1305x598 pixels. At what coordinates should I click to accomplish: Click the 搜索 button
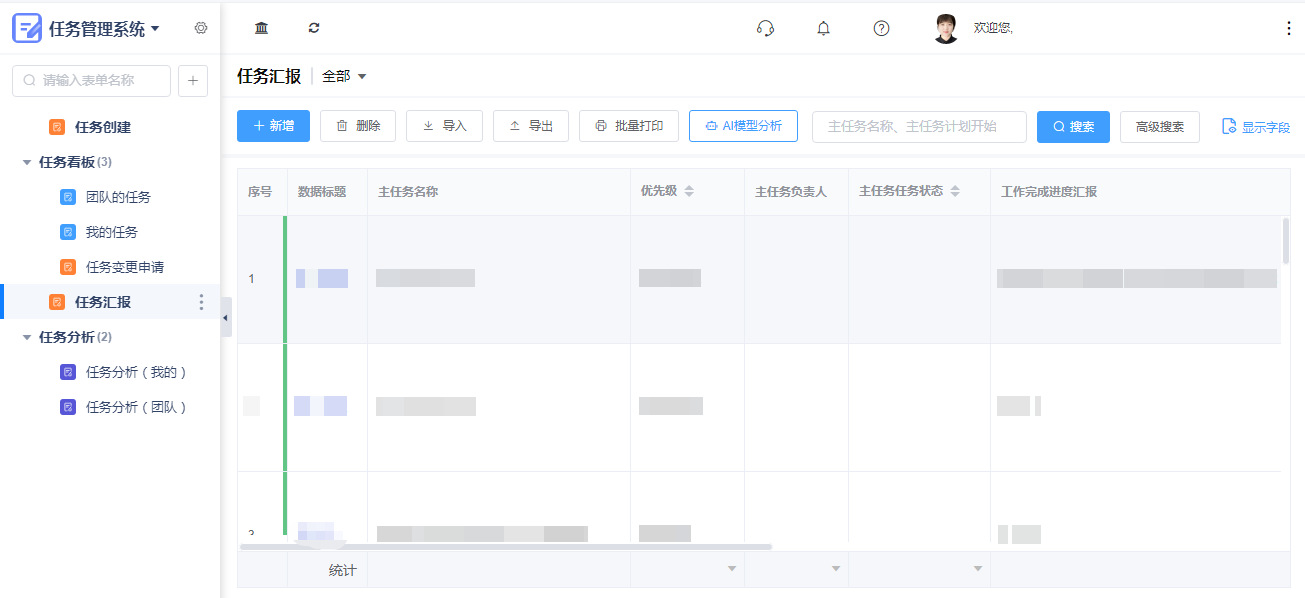tap(1073, 126)
